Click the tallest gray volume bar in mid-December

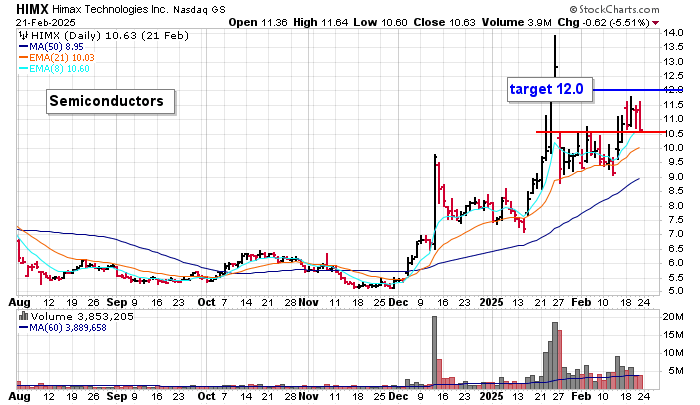coord(434,352)
